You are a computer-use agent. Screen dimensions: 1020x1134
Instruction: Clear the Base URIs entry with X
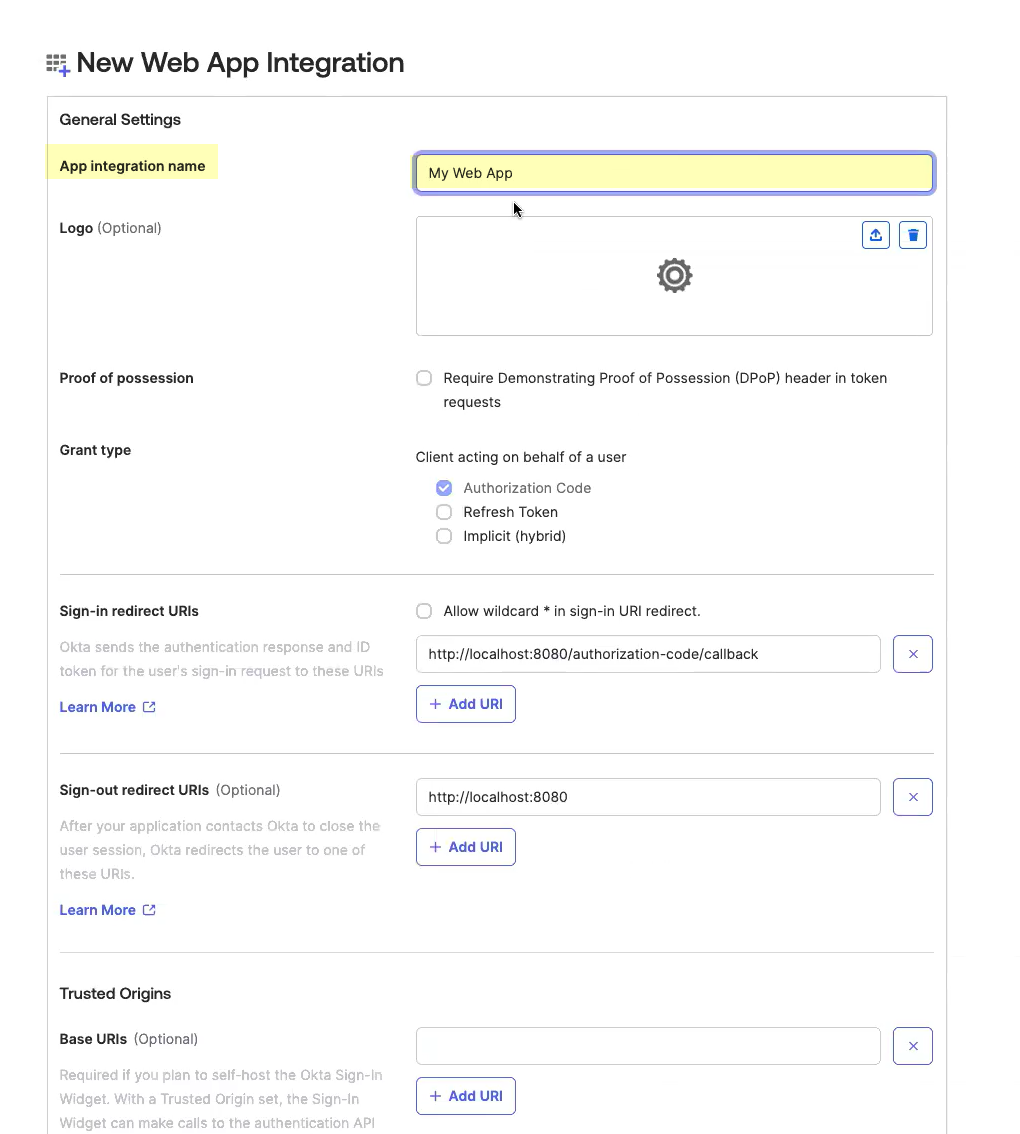(x=913, y=1046)
